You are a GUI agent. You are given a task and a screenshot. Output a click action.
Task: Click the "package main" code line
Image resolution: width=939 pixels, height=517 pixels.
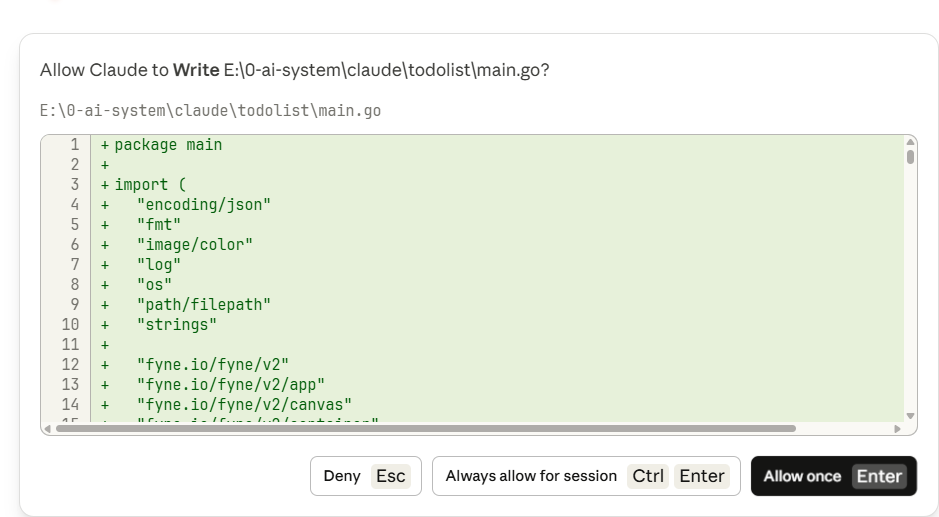pos(168,145)
